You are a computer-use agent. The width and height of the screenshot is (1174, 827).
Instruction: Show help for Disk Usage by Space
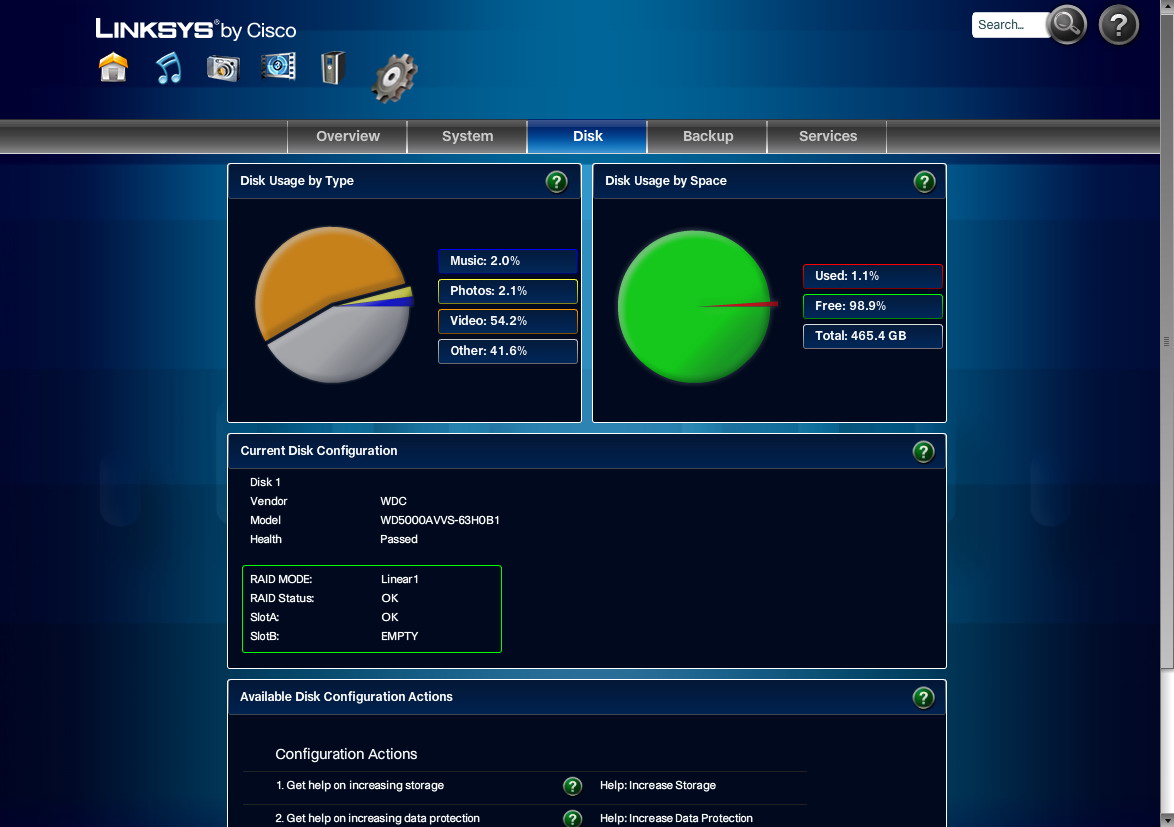click(x=925, y=181)
